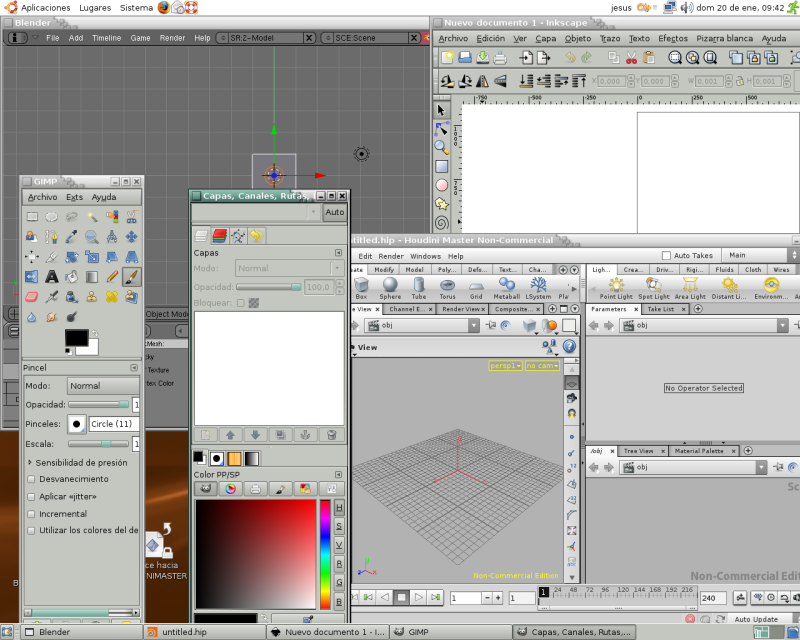
Task: Switch to the Material Palette tab
Action: point(699,451)
